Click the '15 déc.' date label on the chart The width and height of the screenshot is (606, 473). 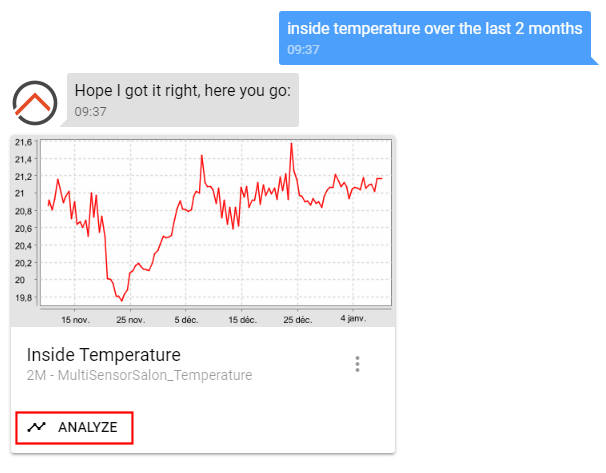pos(243,320)
